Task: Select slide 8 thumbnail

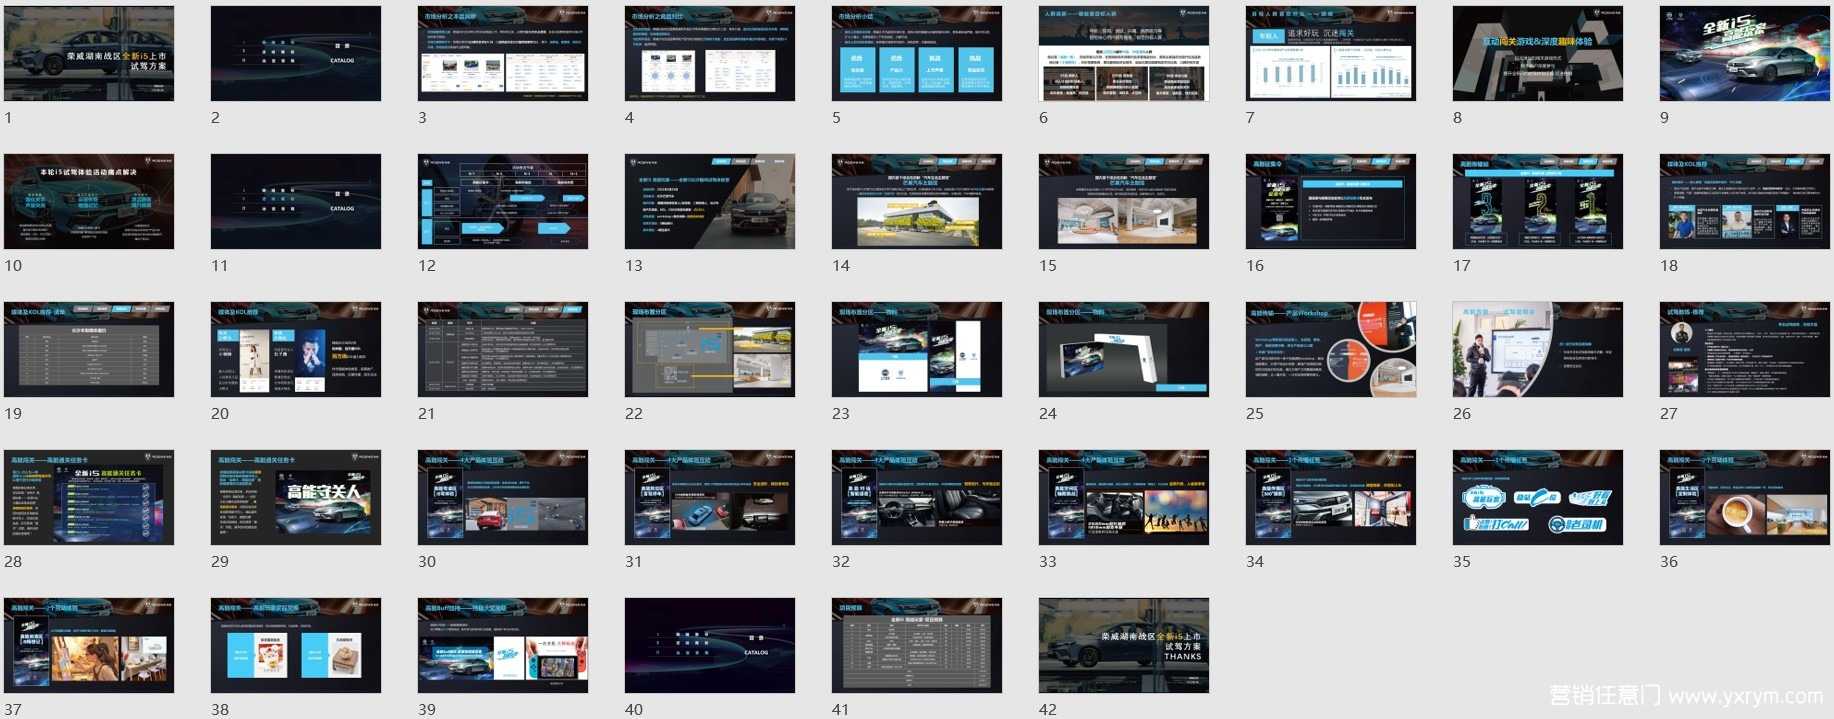Action: (1538, 53)
